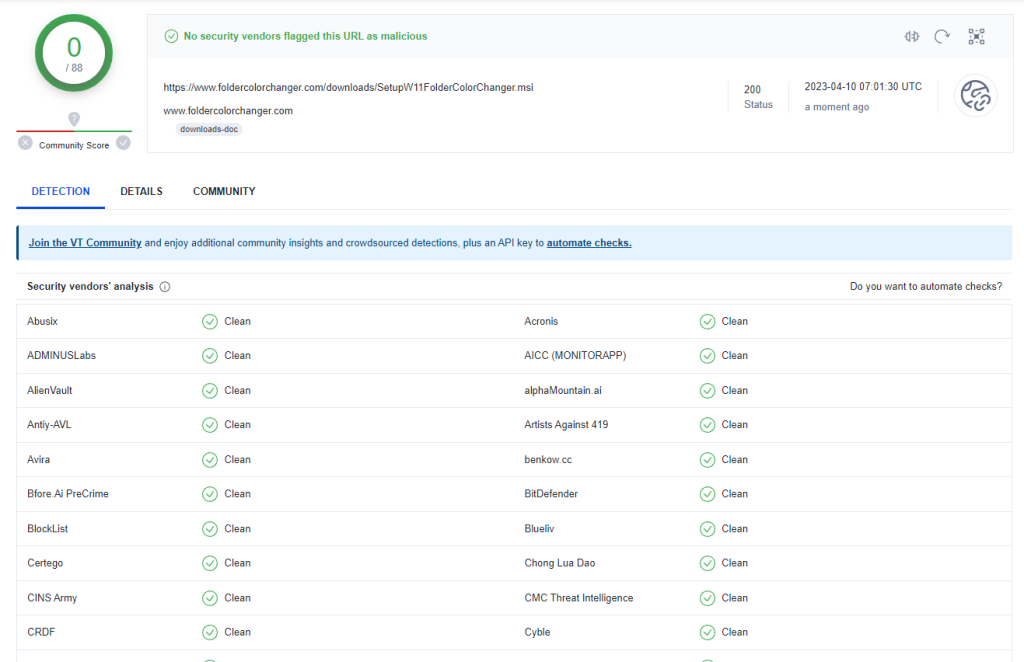Click the search-similar icon left of refresh
The height and width of the screenshot is (662, 1024).
pyautogui.click(x=911, y=37)
